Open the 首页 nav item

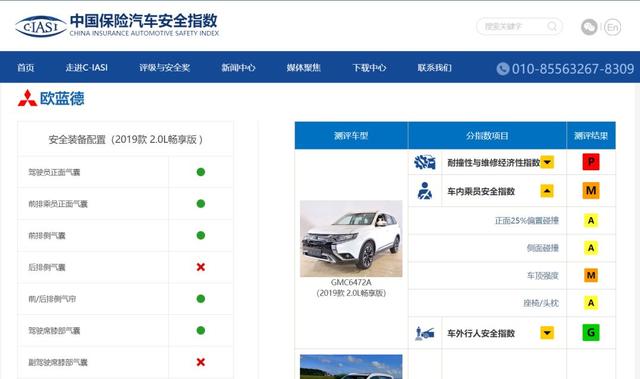coord(25,68)
